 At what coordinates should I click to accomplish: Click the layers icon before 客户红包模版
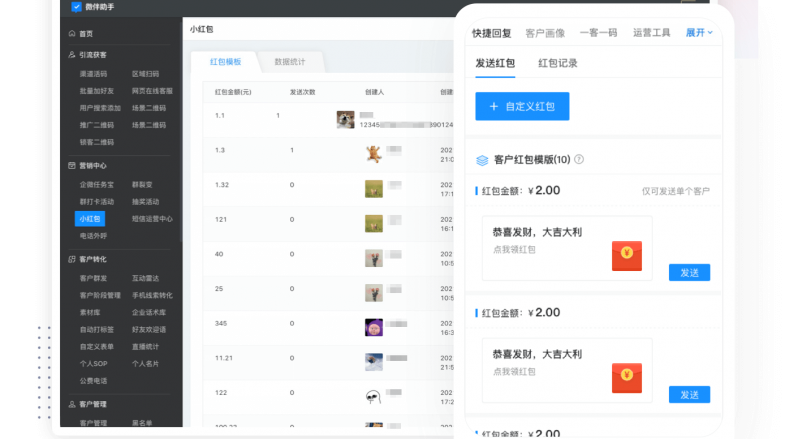[482, 159]
